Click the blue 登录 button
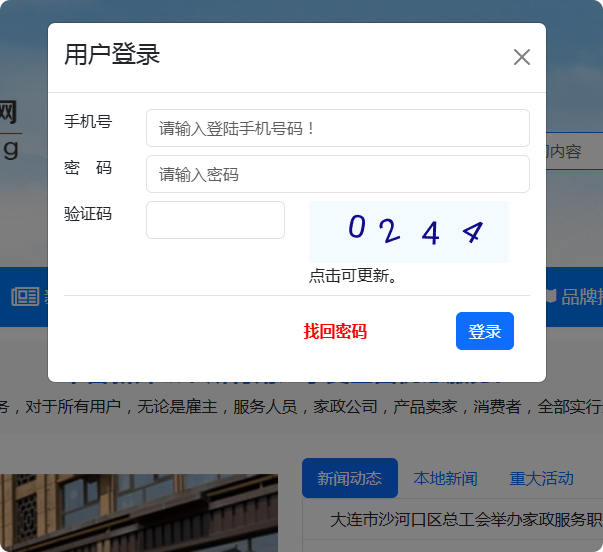This screenshot has width=603, height=552. (485, 331)
